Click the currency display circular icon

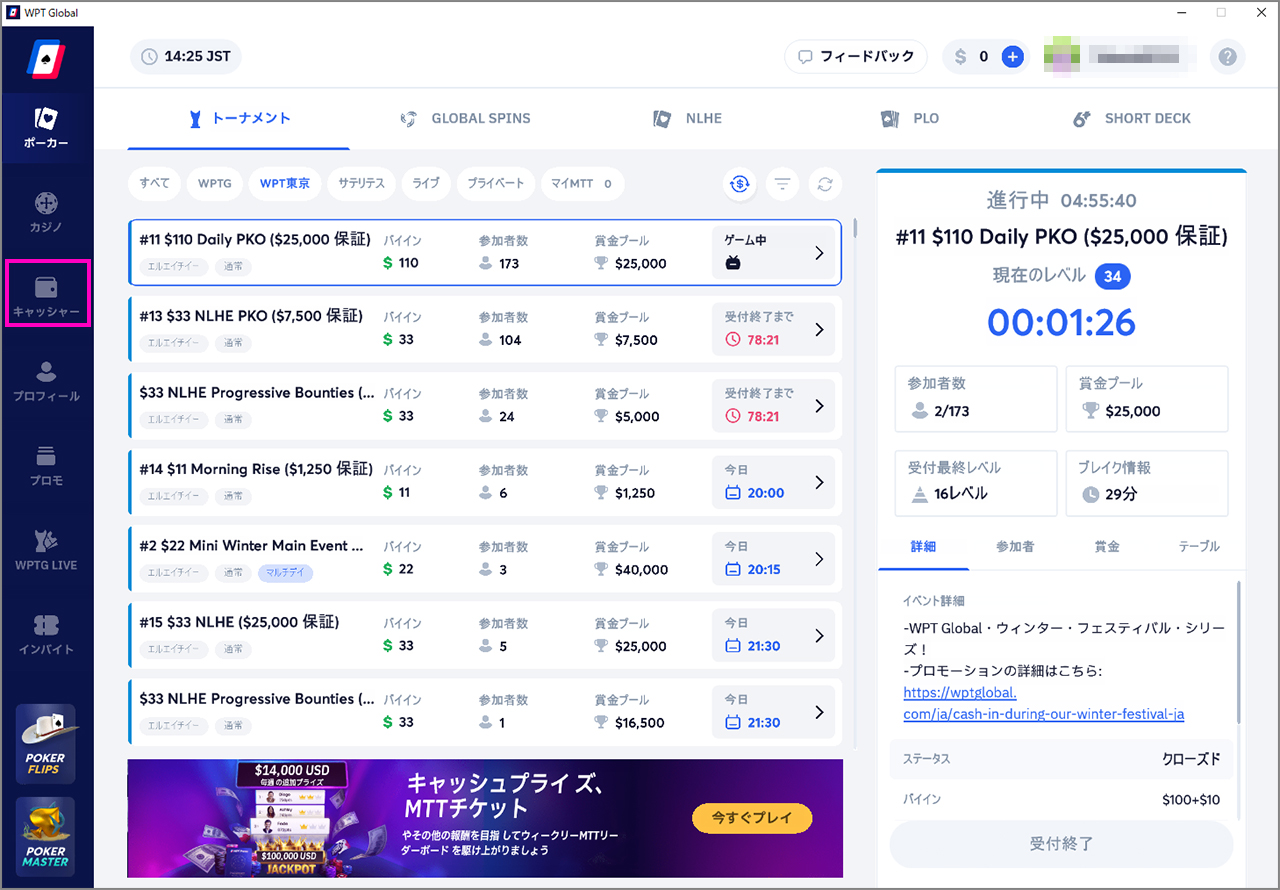coord(740,183)
